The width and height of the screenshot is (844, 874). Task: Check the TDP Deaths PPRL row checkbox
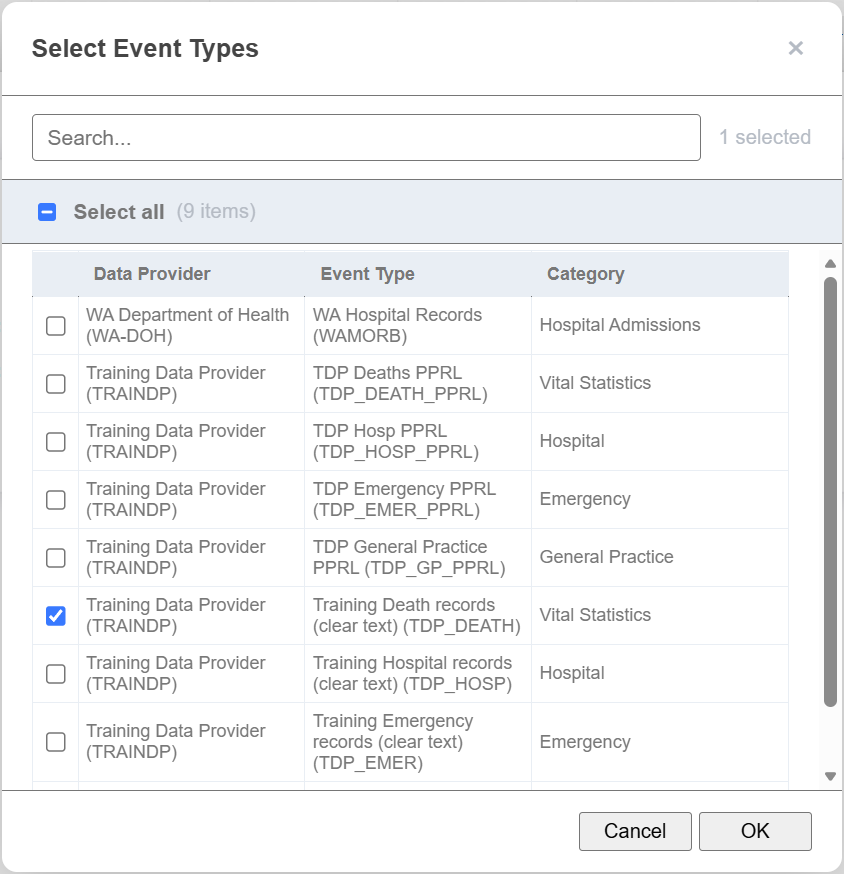point(56,383)
